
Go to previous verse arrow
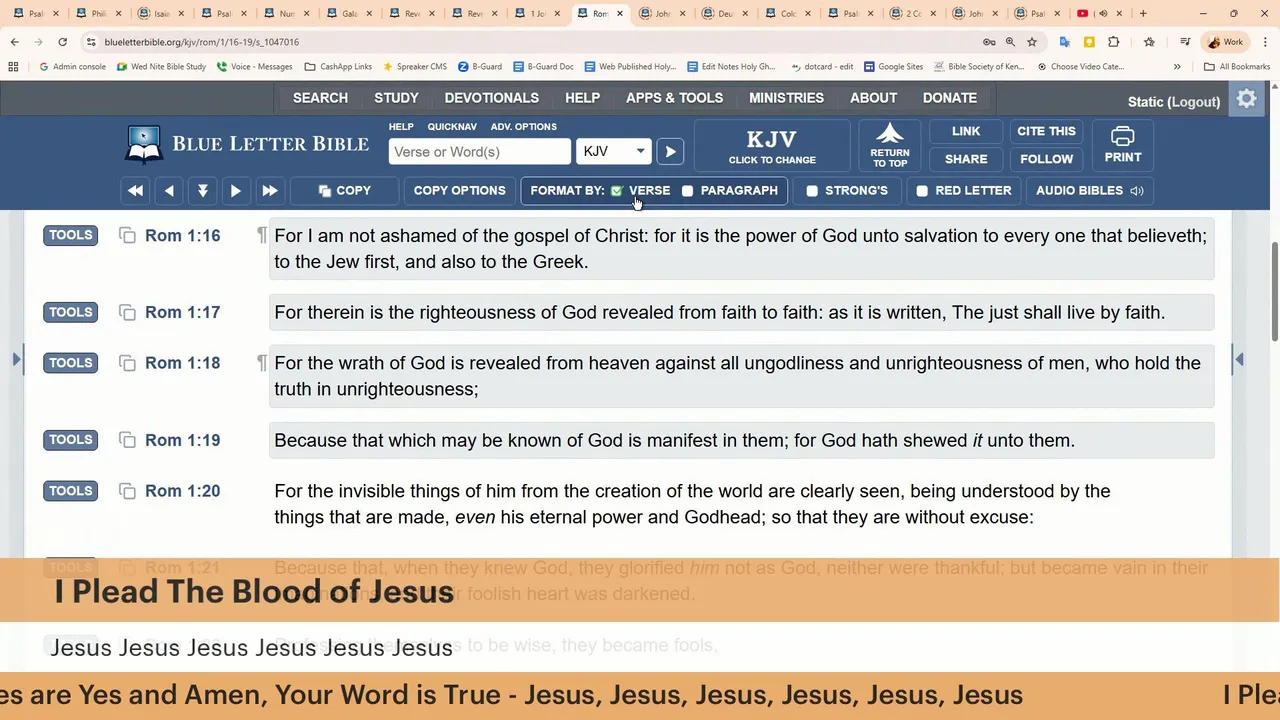169,190
